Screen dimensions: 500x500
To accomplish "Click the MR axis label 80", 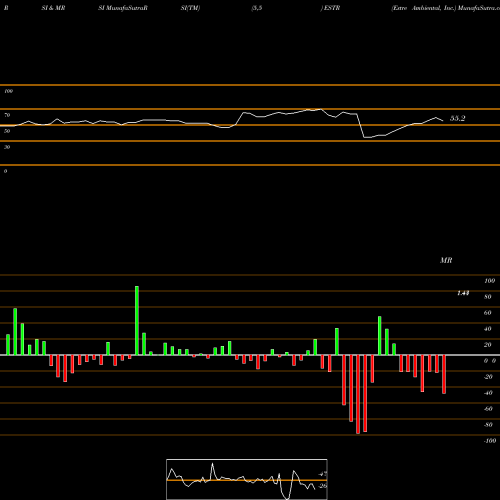I will pyautogui.click(x=488, y=297).
